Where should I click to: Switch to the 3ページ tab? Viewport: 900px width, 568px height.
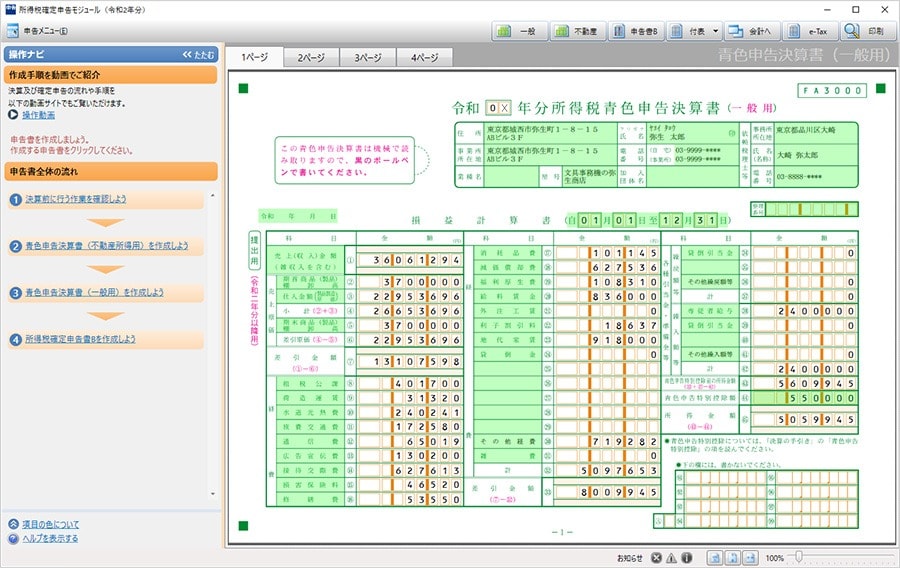[368, 57]
